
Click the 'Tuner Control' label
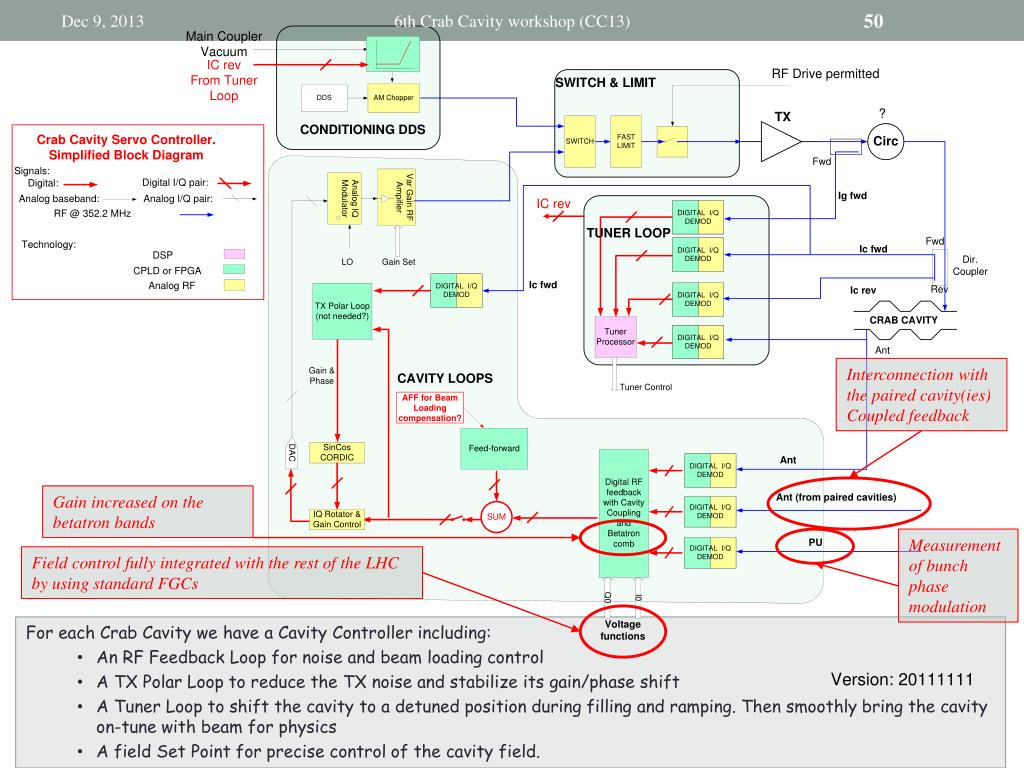point(646,387)
